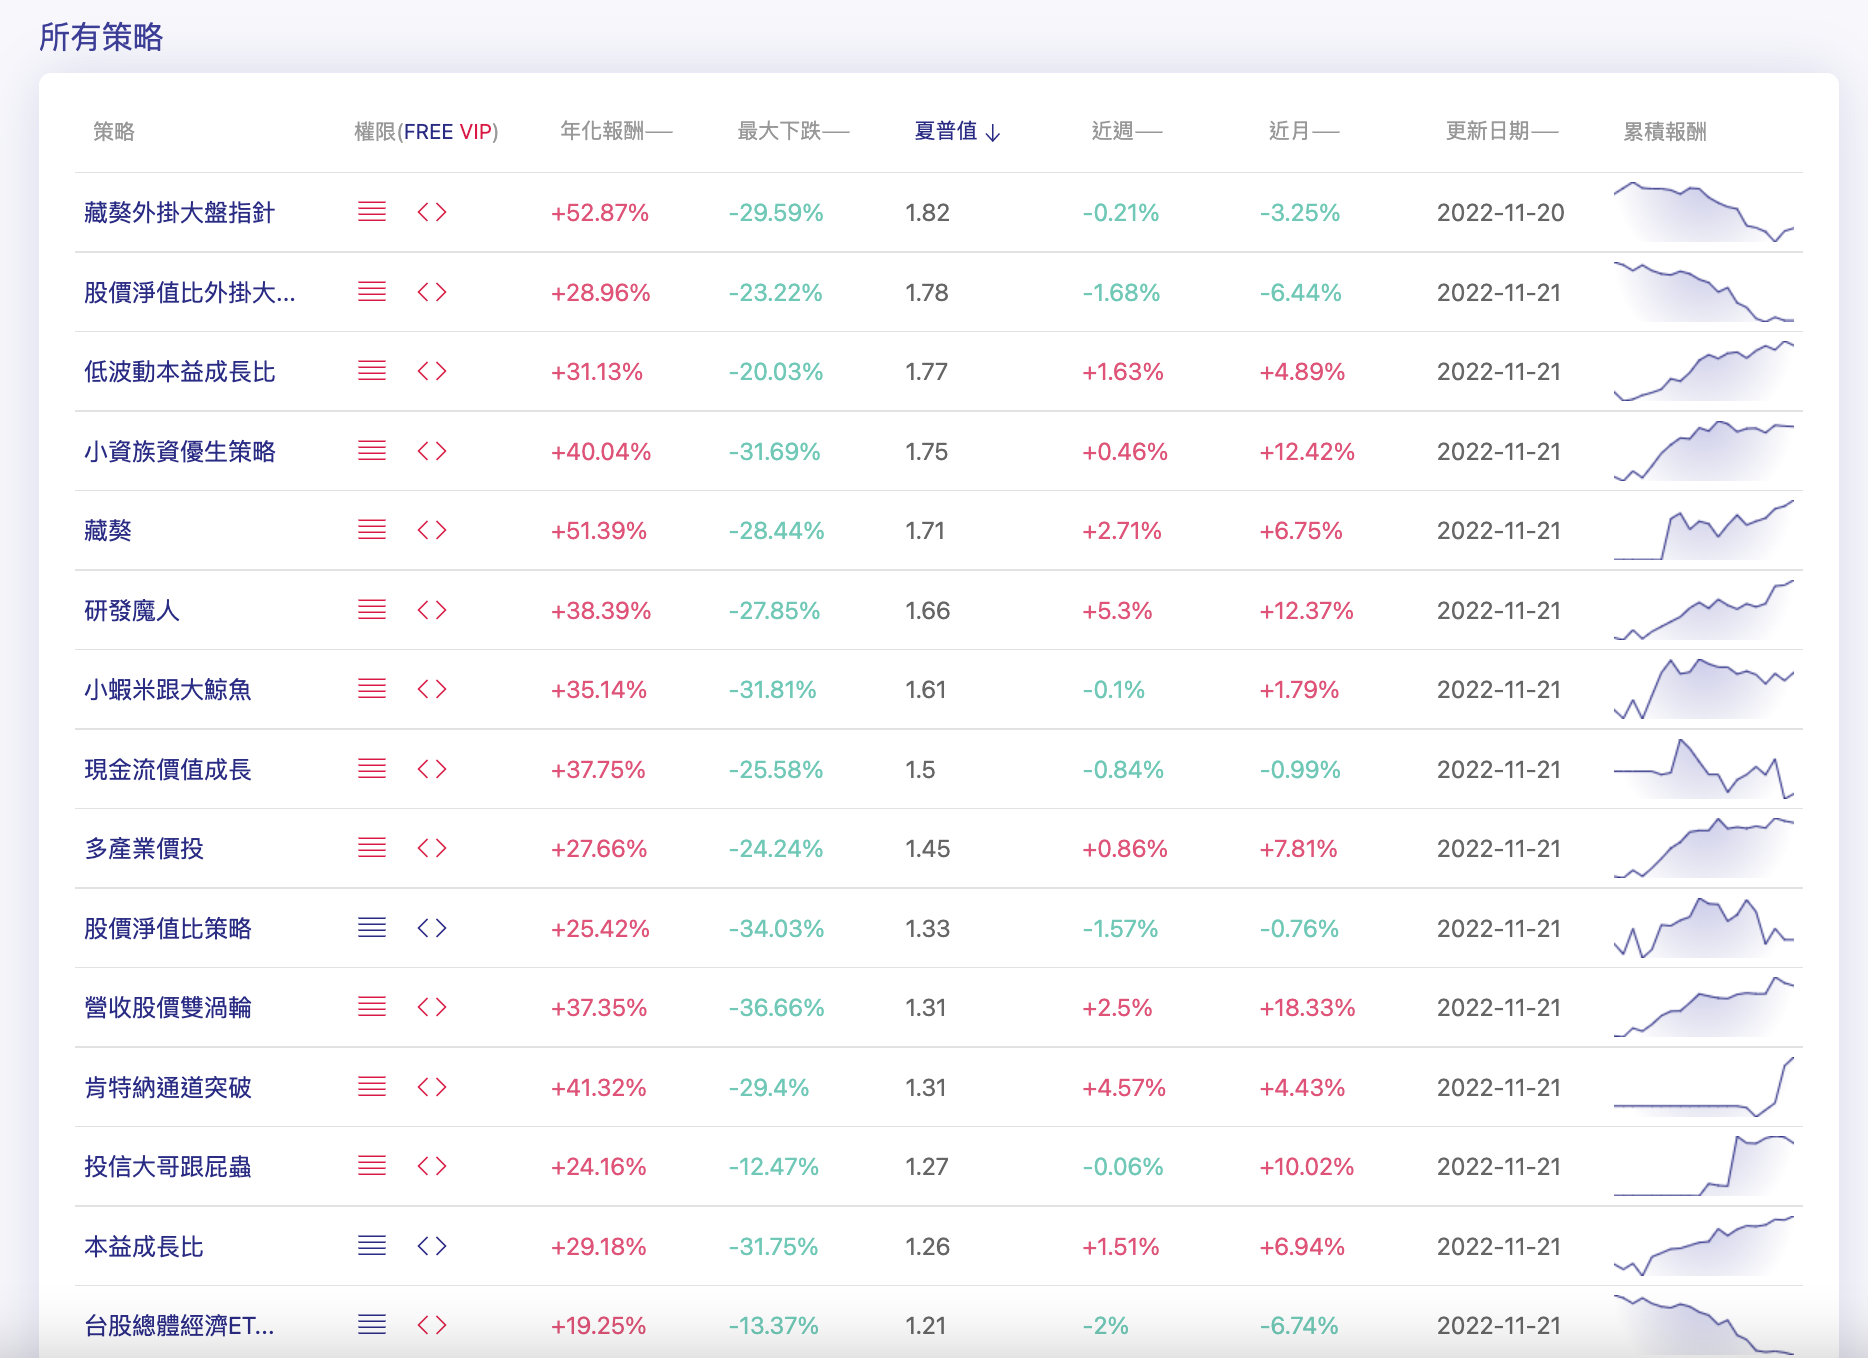This screenshot has height=1358, width=1868.
Task: Open the 小蝦米跟大鯨魚 strategy page
Action: (167, 689)
